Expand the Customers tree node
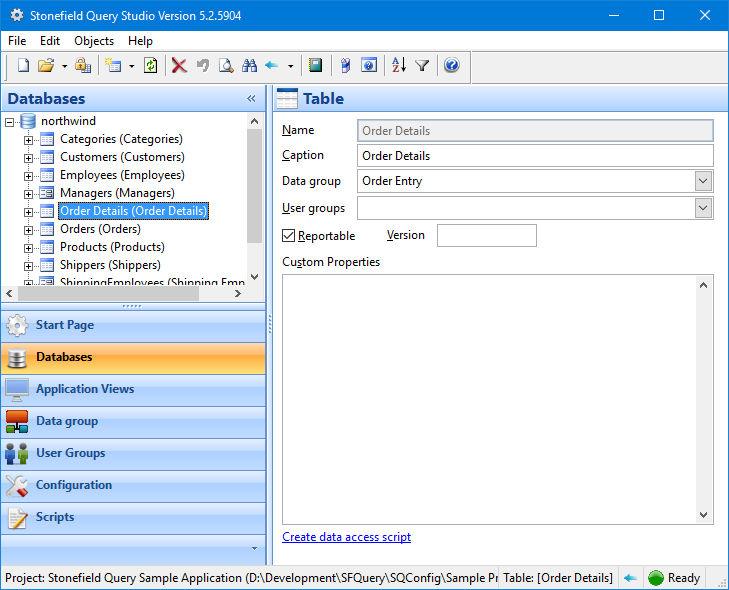The width and height of the screenshot is (729, 590). coord(28,157)
